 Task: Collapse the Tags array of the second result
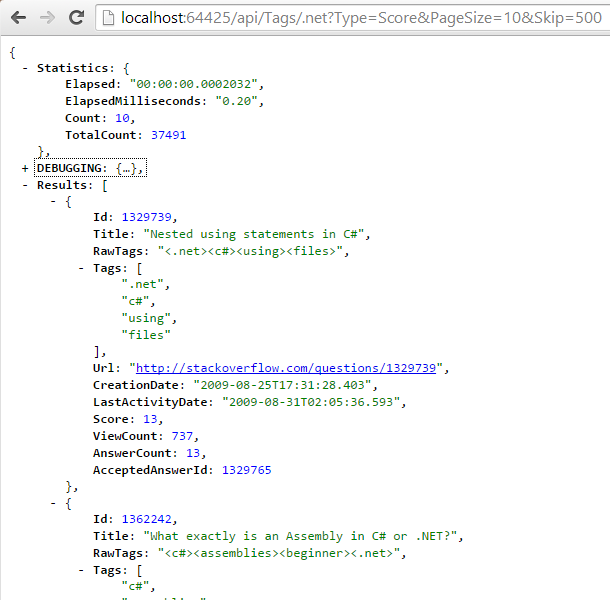coord(81,570)
